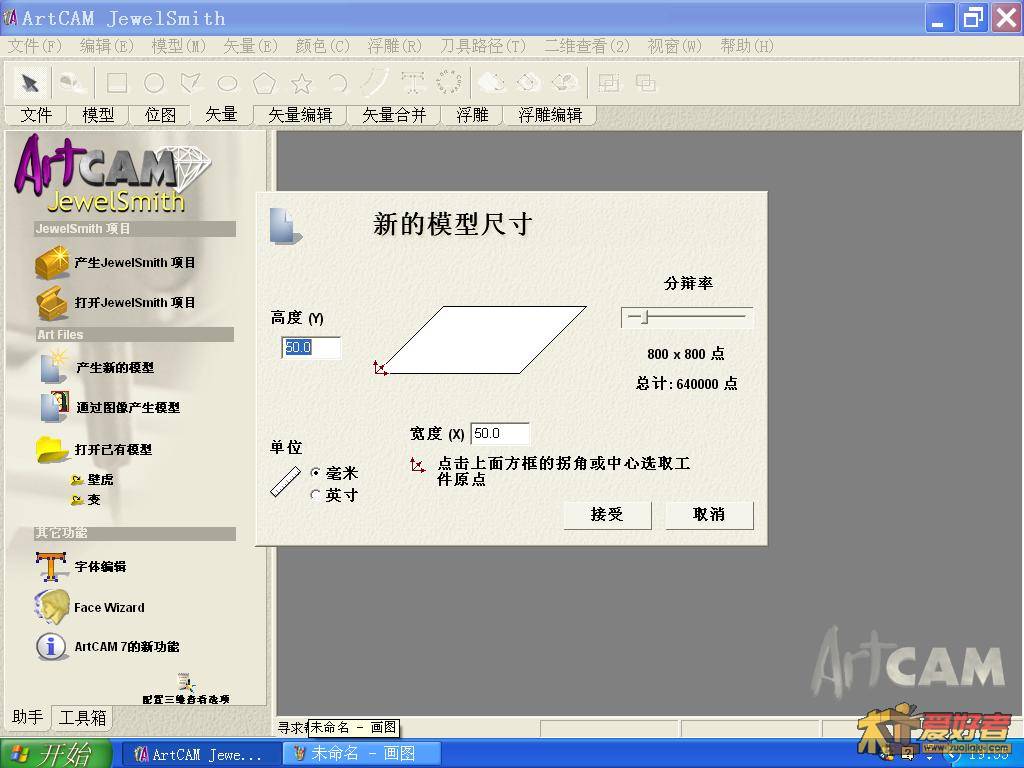
Task: Open the 浮雕(R) menu
Action: coord(394,46)
